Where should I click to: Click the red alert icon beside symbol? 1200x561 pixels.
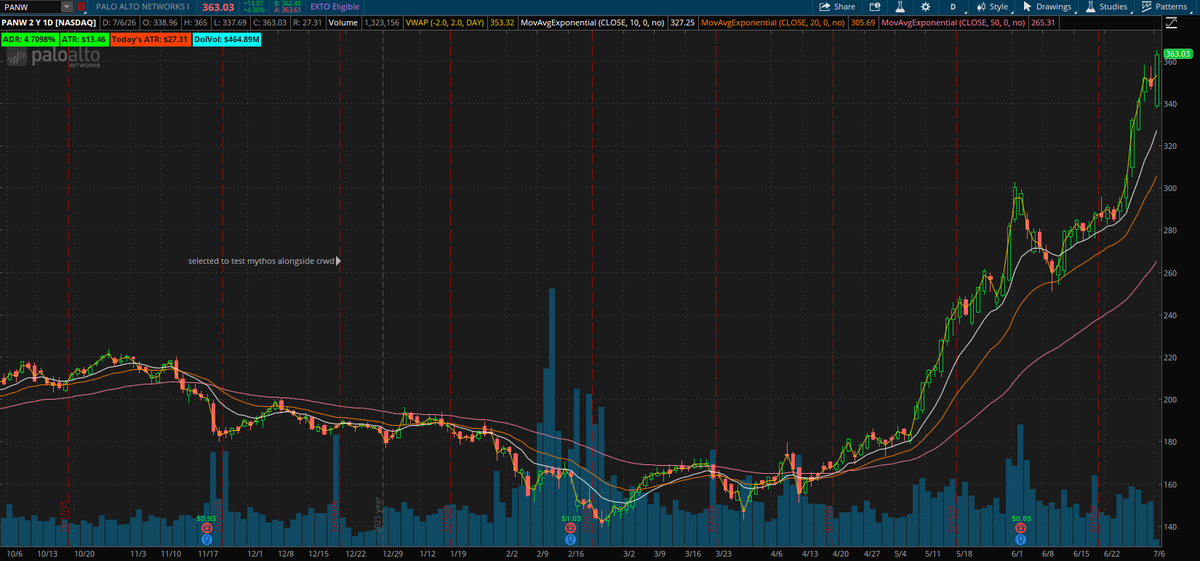coord(82,7)
